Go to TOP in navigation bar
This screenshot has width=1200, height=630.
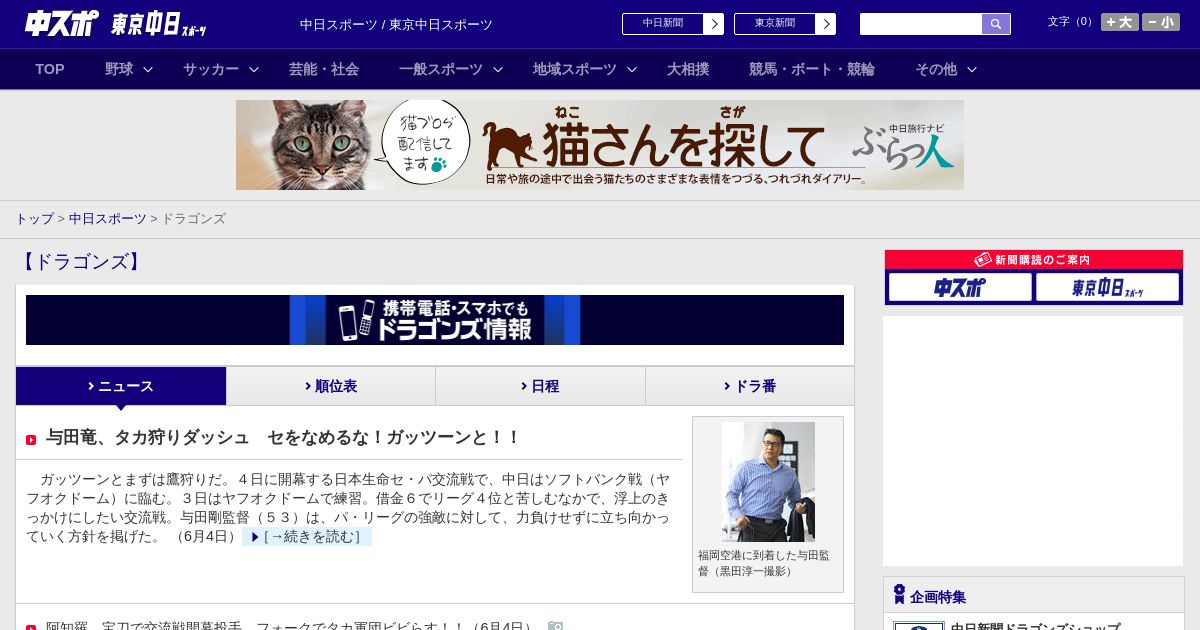[50, 69]
